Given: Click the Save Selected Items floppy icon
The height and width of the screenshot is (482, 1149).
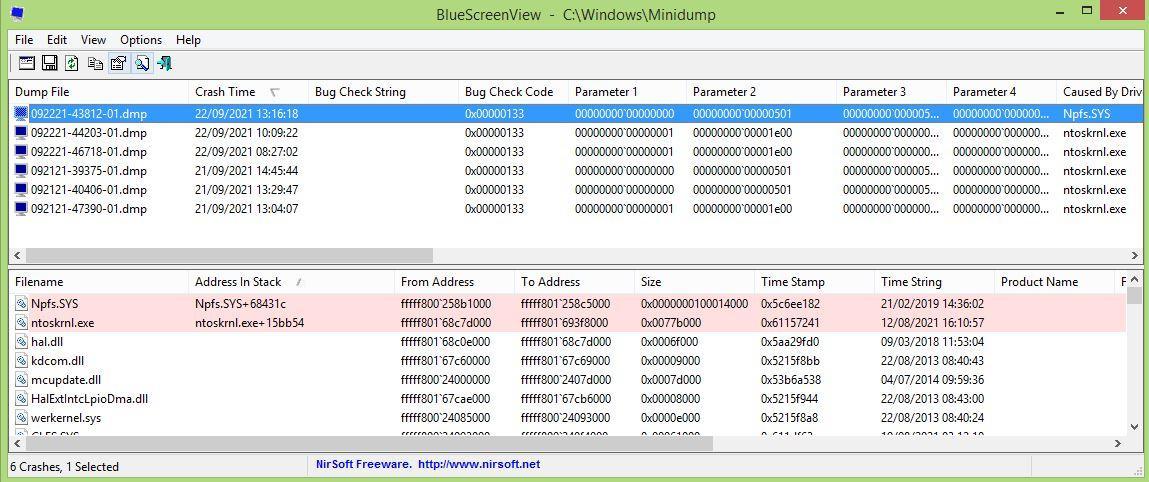Looking at the screenshot, I should click(x=50, y=63).
